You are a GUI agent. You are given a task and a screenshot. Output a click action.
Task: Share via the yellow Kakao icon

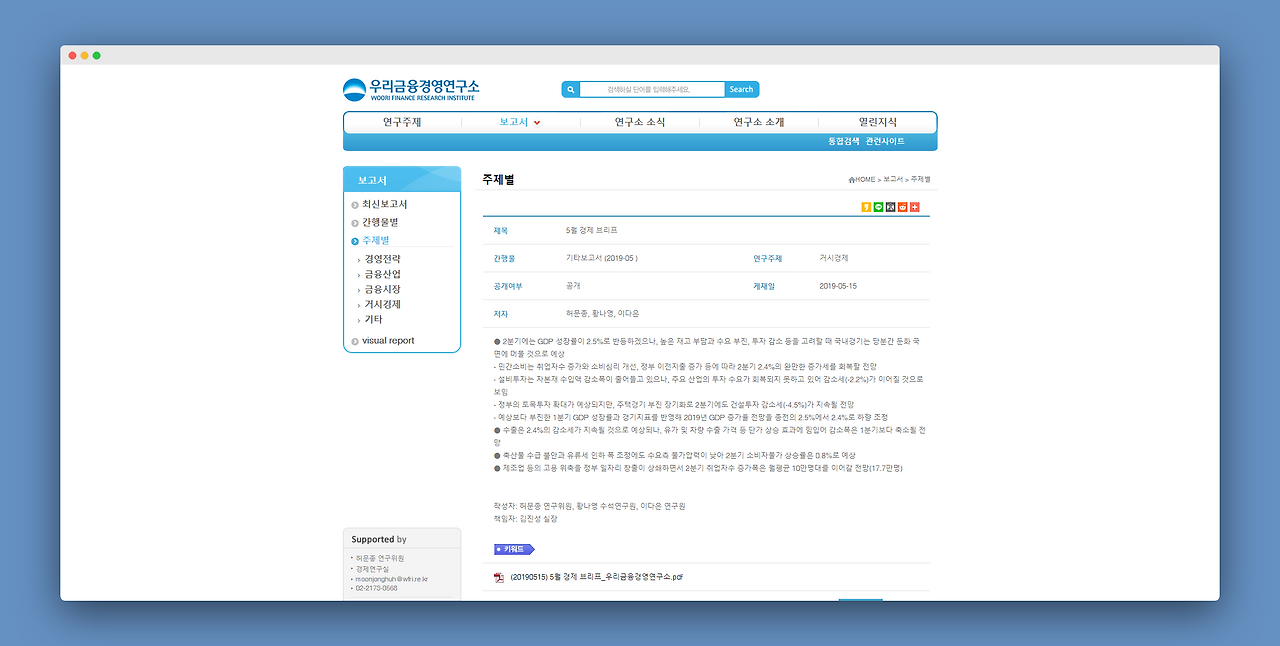[867, 207]
